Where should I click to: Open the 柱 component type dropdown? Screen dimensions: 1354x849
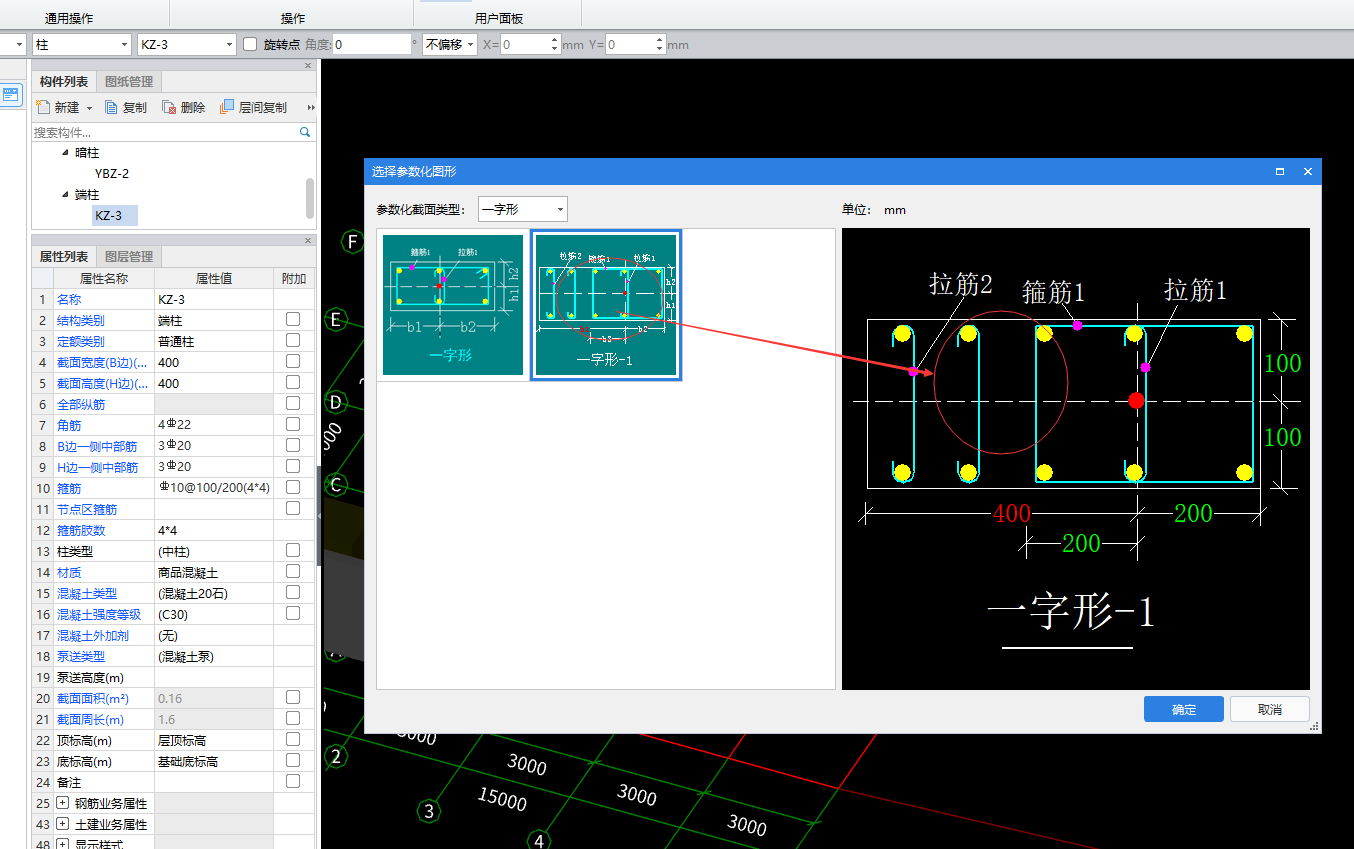125,45
